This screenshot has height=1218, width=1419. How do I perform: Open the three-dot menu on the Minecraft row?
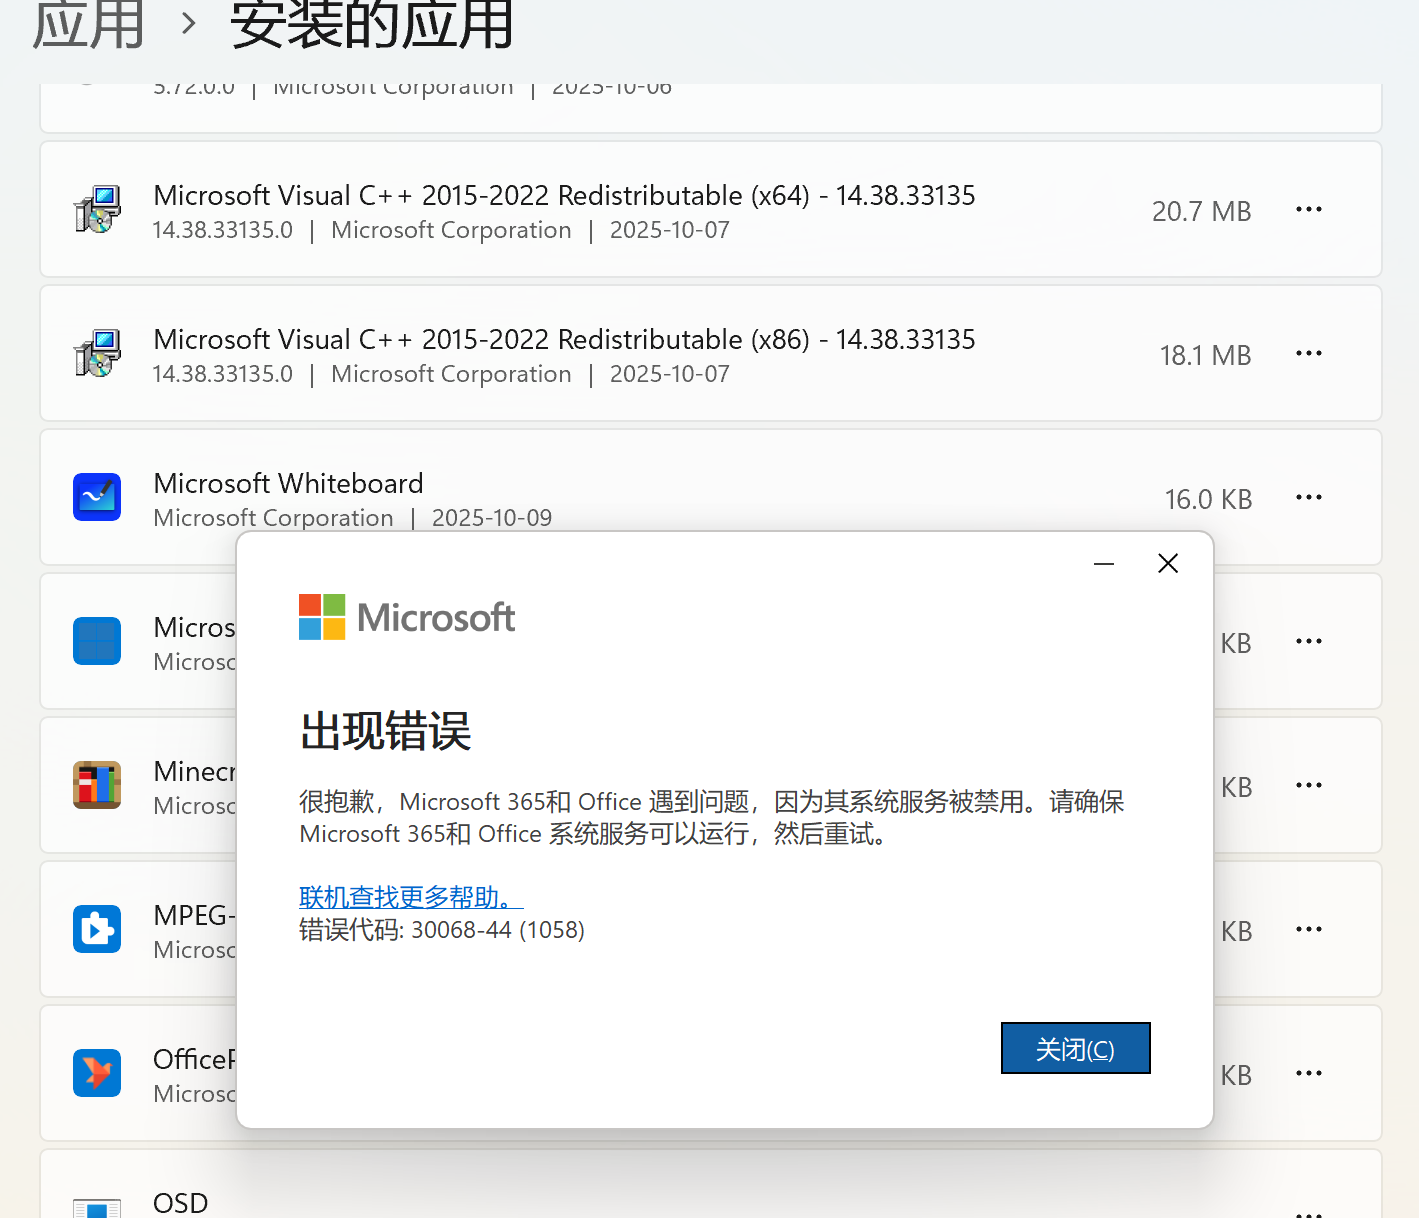(1309, 785)
